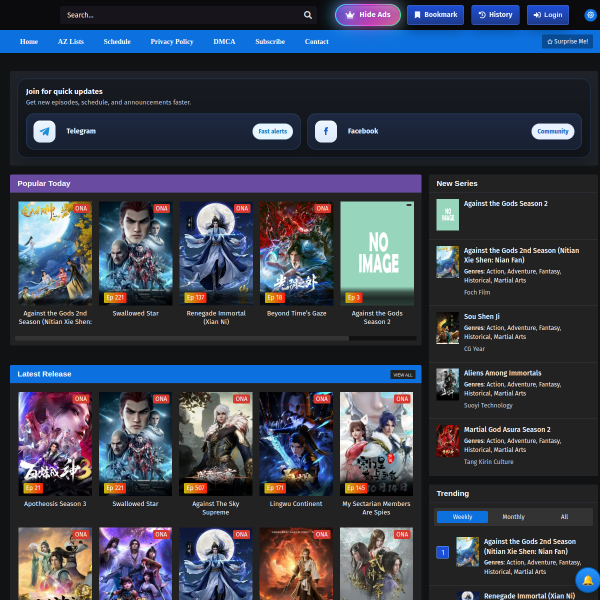600x600 pixels.
Task: Click the CG Year studio text
Action: click(474, 349)
